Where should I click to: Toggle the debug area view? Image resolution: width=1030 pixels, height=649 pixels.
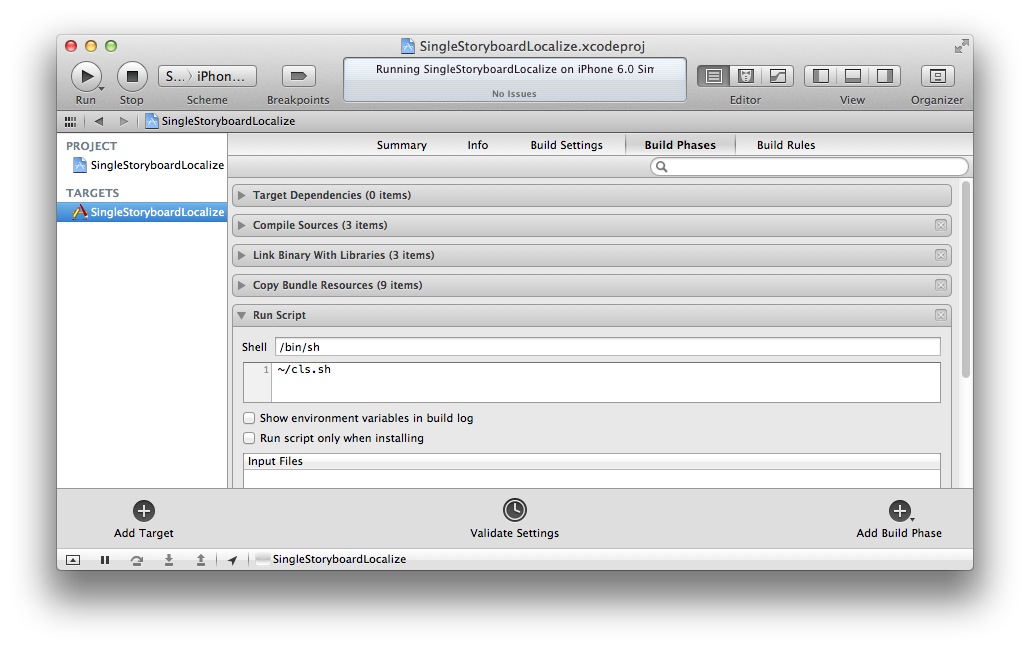853,76
